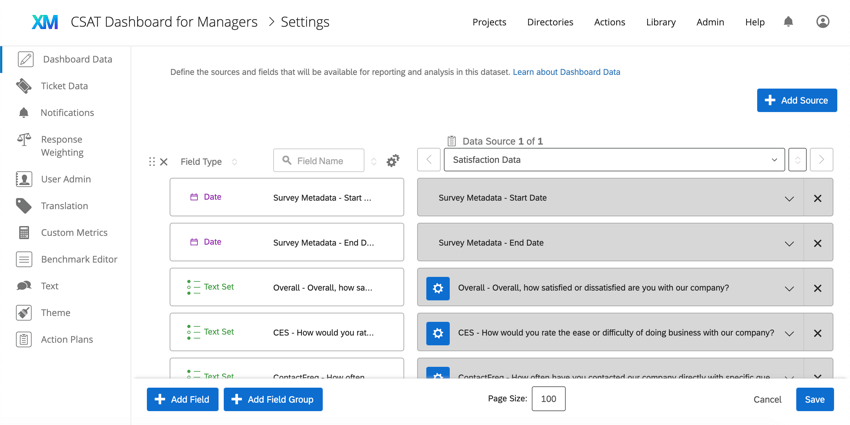Open Satisfaction Data source dropdown

[614, 160]
